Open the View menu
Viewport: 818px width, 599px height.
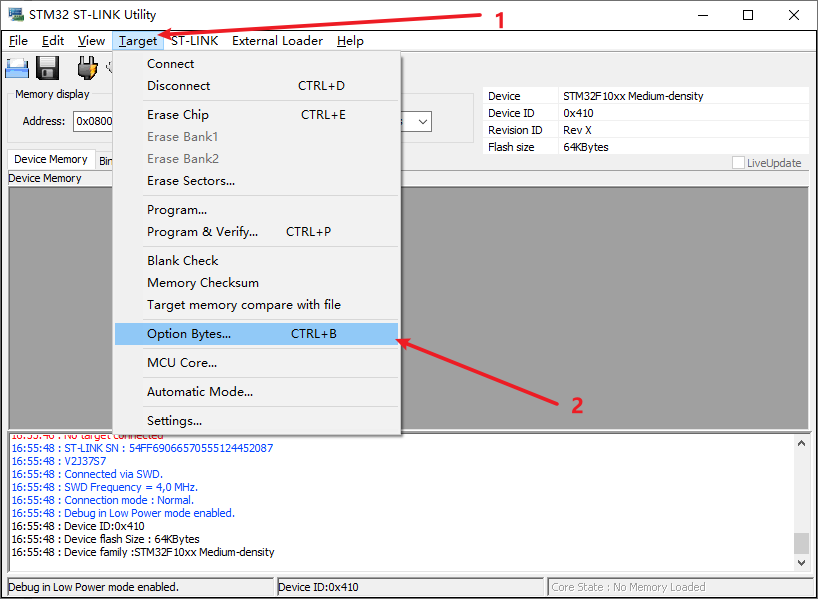coord(91,41)
